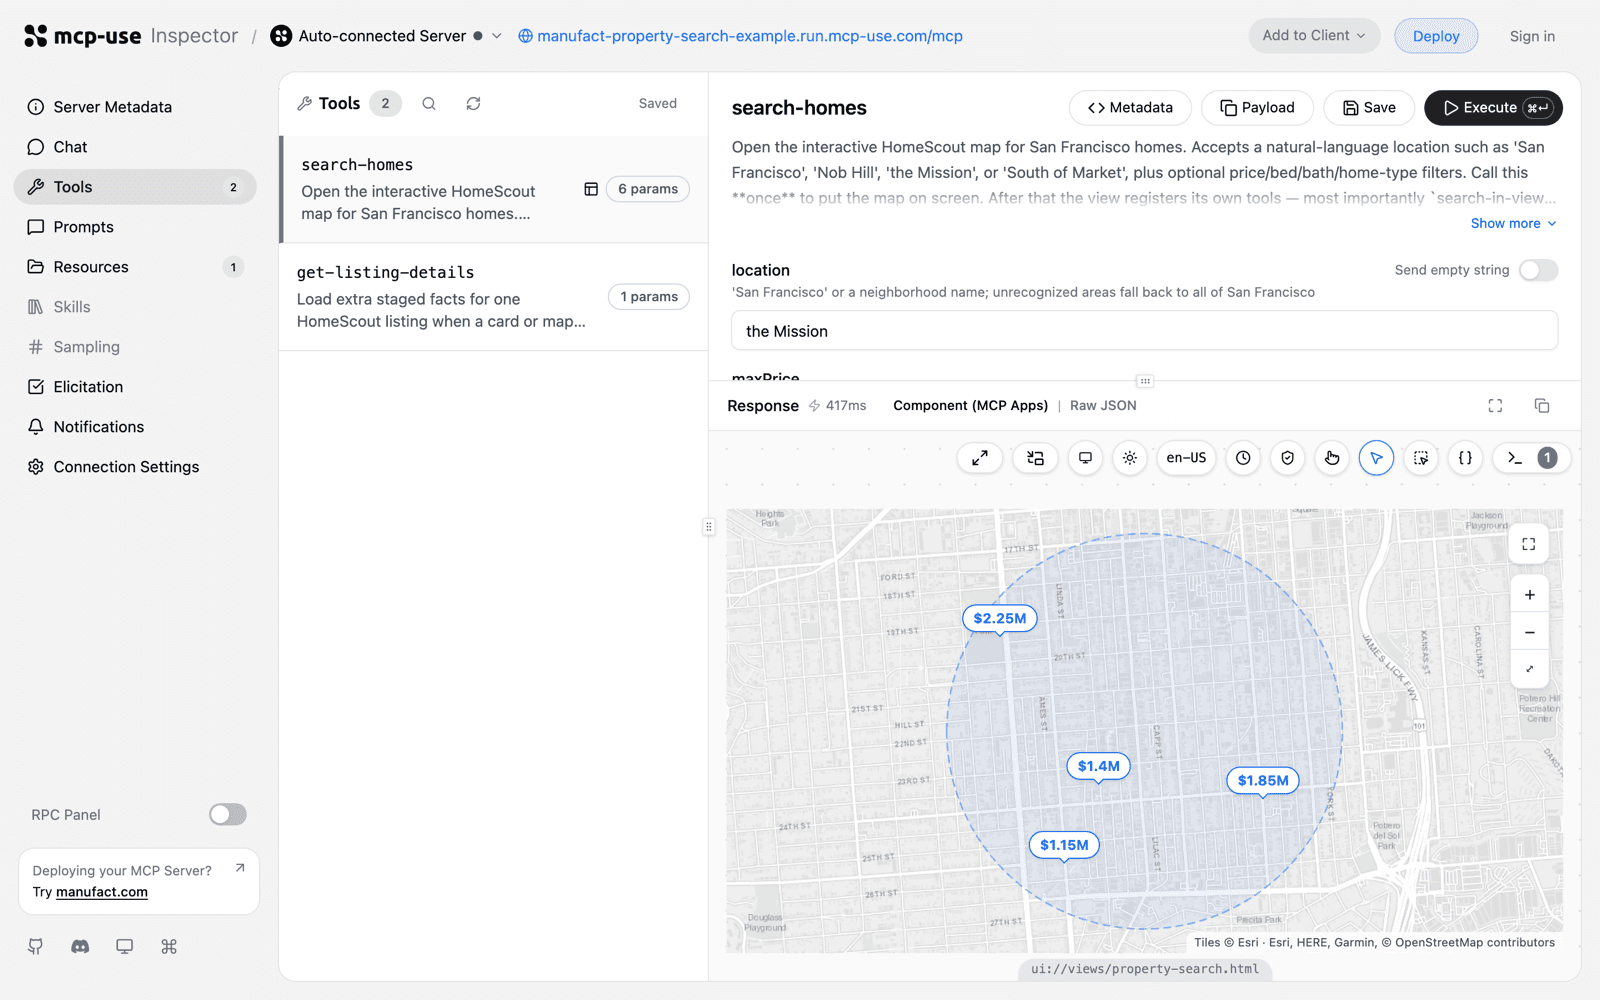1600x1000 pixels.
Task: Expand the response panel to fullscreen
Action: (1495, 406)
